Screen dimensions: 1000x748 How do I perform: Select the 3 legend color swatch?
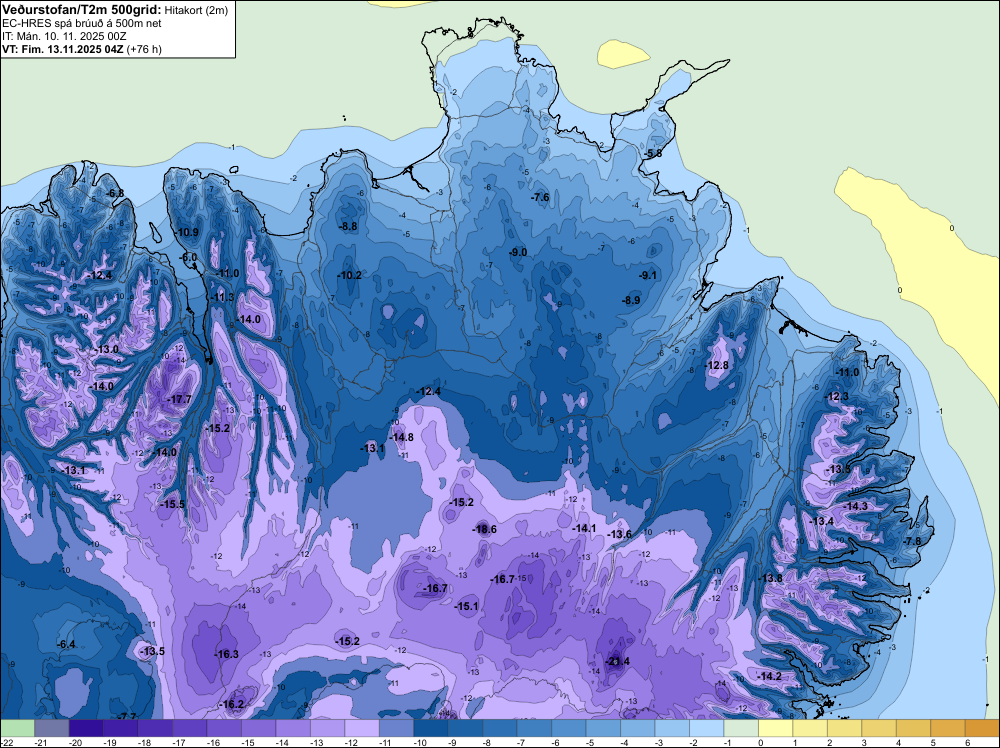tap(878, 728)
